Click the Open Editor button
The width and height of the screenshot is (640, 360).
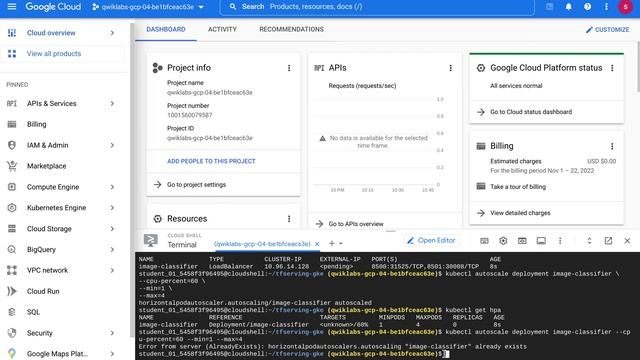431,240
